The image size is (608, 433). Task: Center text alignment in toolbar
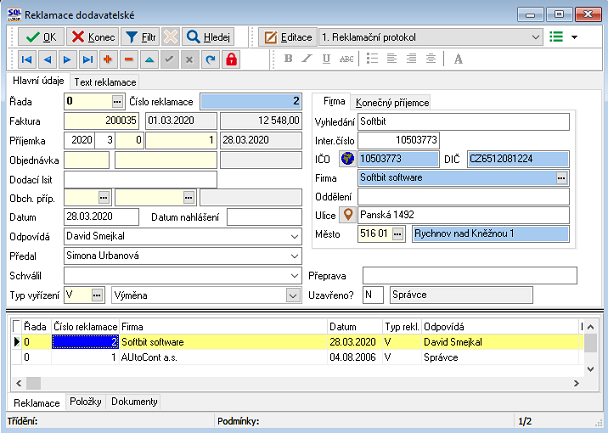click(x=430, y=59)
